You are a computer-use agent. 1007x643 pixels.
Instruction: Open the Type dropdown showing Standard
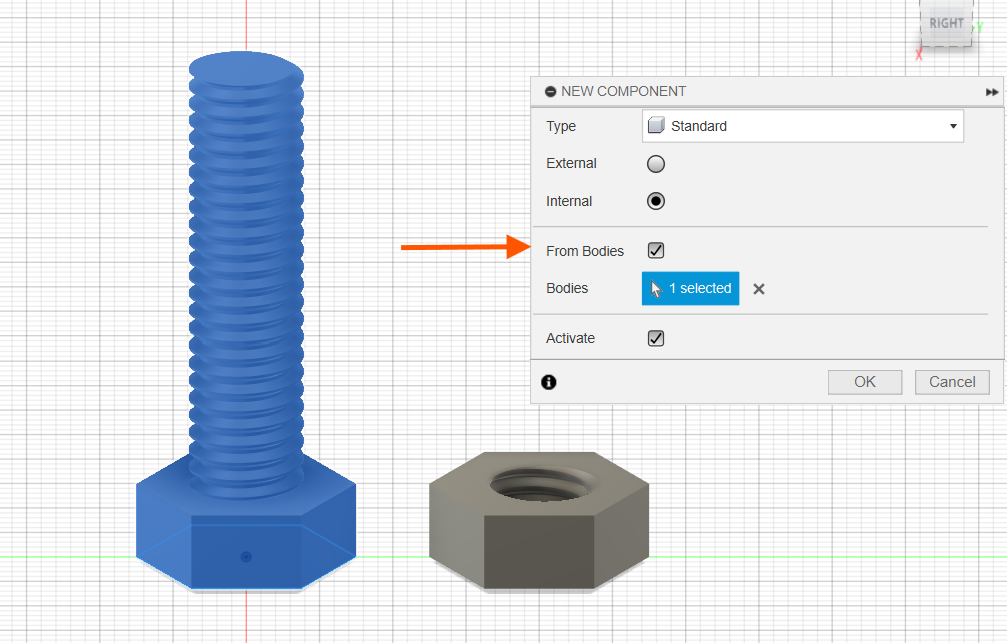[x=803, y=126]
